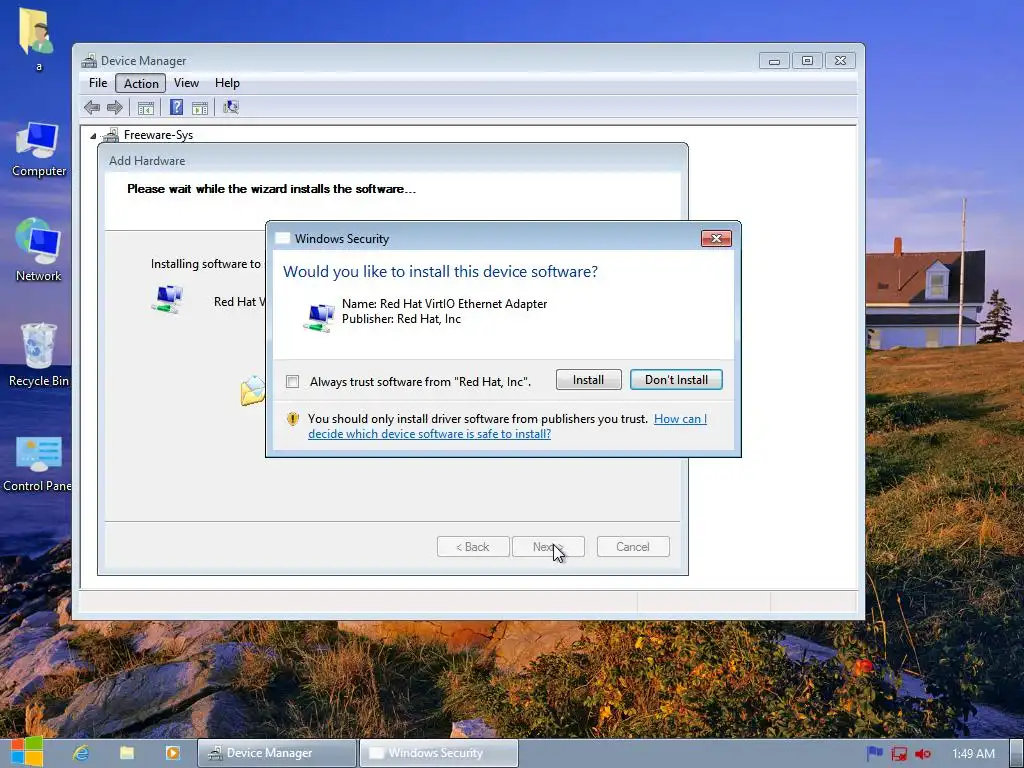Maximize the Device Manager window

click(x=807, y=61)
